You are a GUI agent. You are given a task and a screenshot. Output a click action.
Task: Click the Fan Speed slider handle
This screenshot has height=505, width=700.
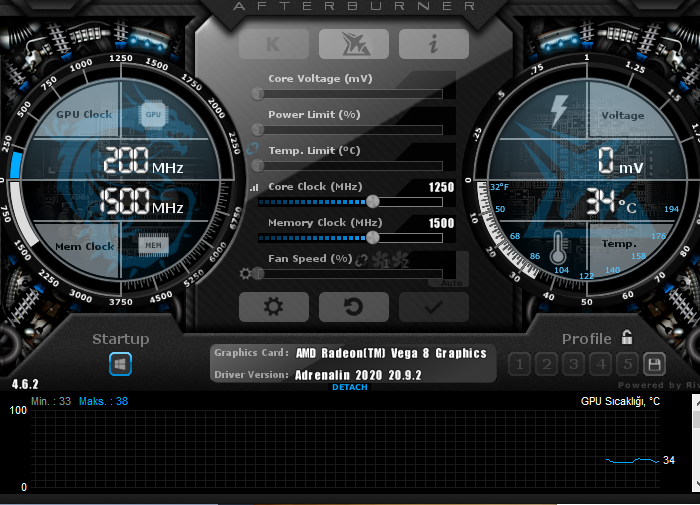tap(258, 274)
